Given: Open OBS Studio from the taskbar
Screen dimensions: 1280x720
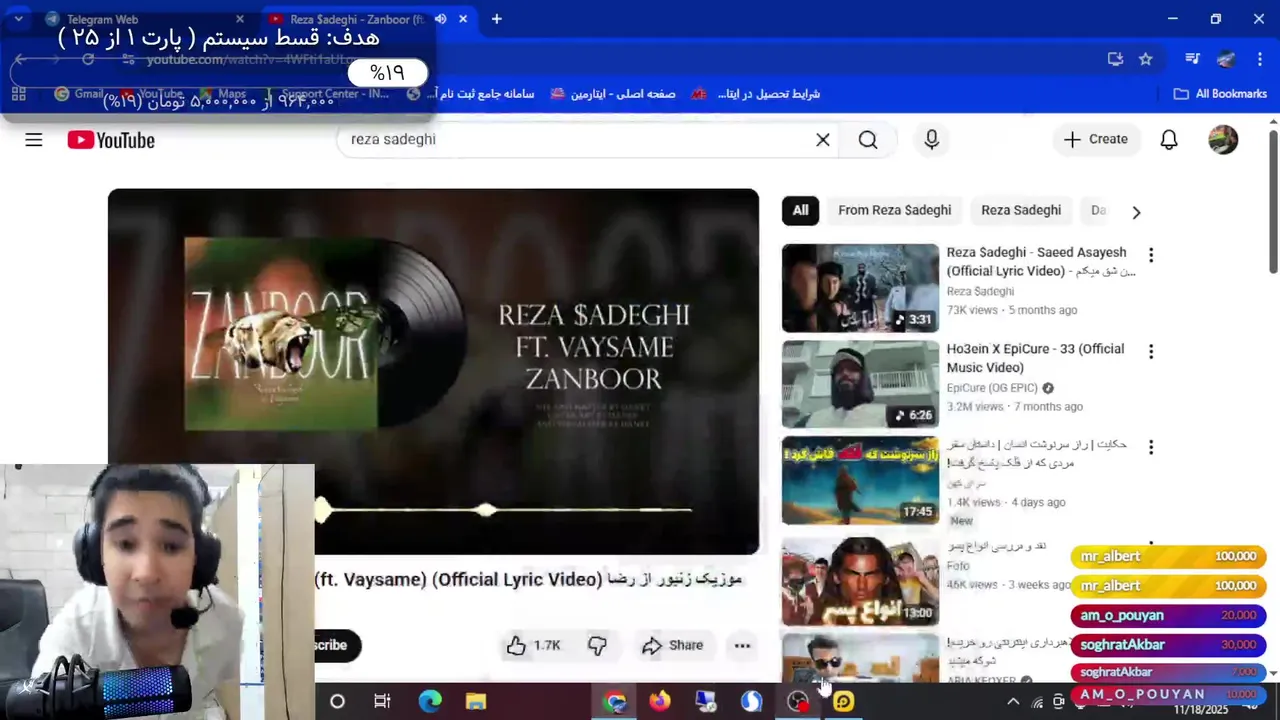Looking at the screenshot, I should [x=798, y=702].
